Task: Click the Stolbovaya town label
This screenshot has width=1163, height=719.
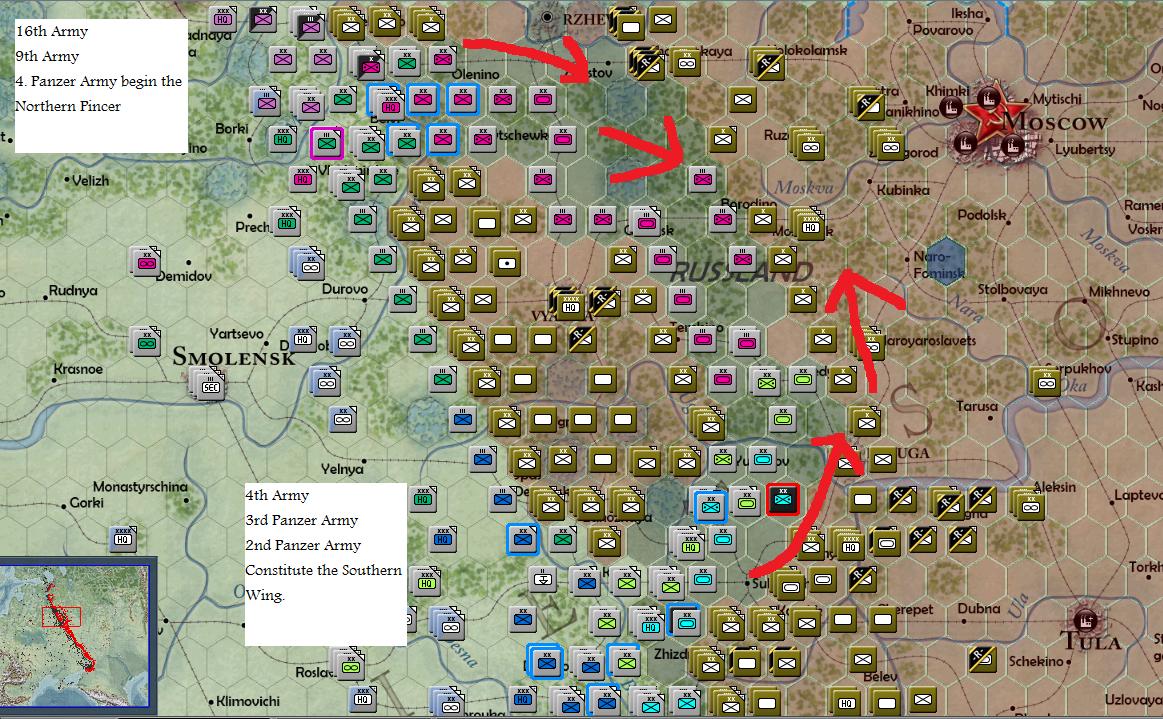Action: 1012,289
